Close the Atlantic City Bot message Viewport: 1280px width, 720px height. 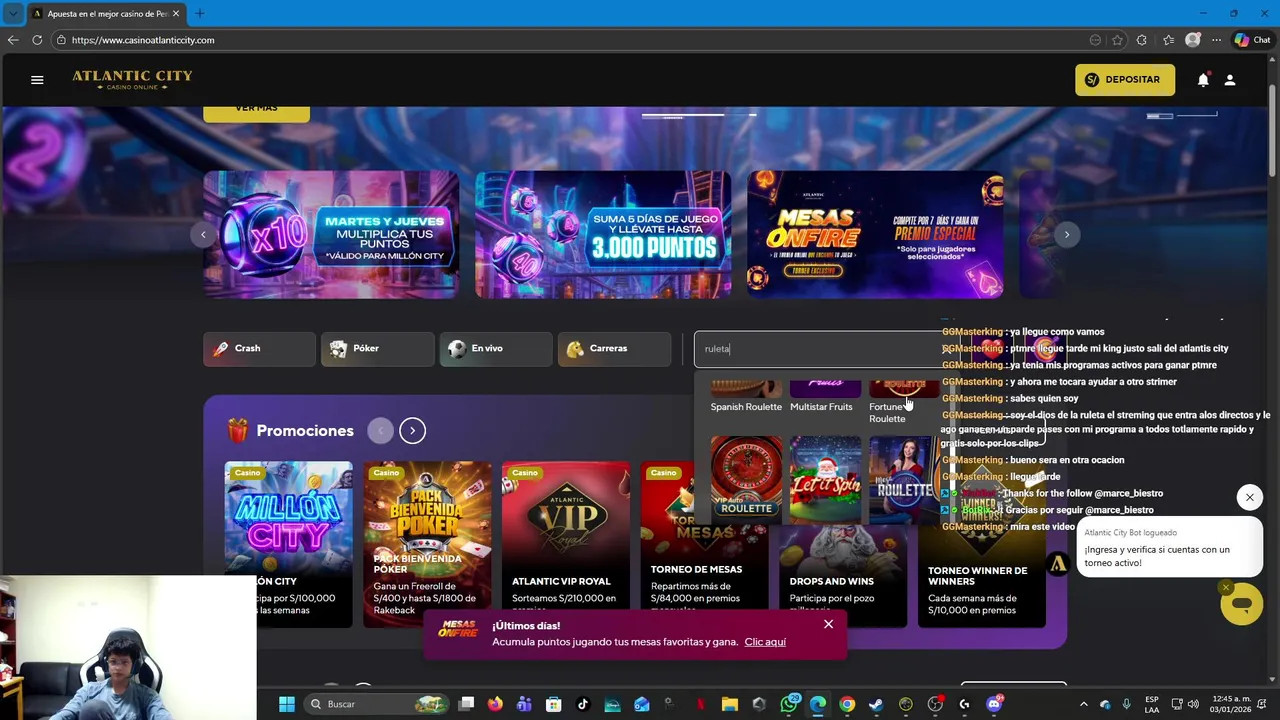click(1249, 497)
